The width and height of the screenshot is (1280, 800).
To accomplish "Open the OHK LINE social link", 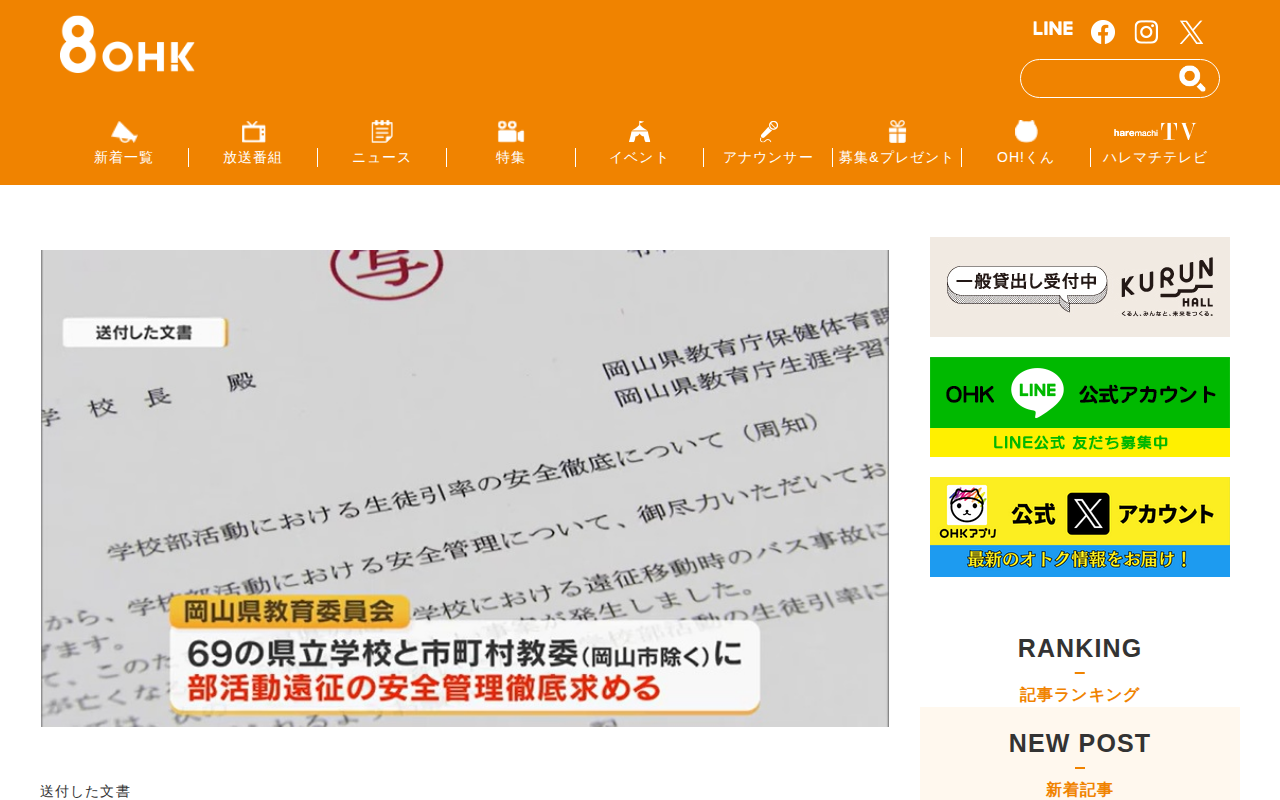I will pos(1053,29).
